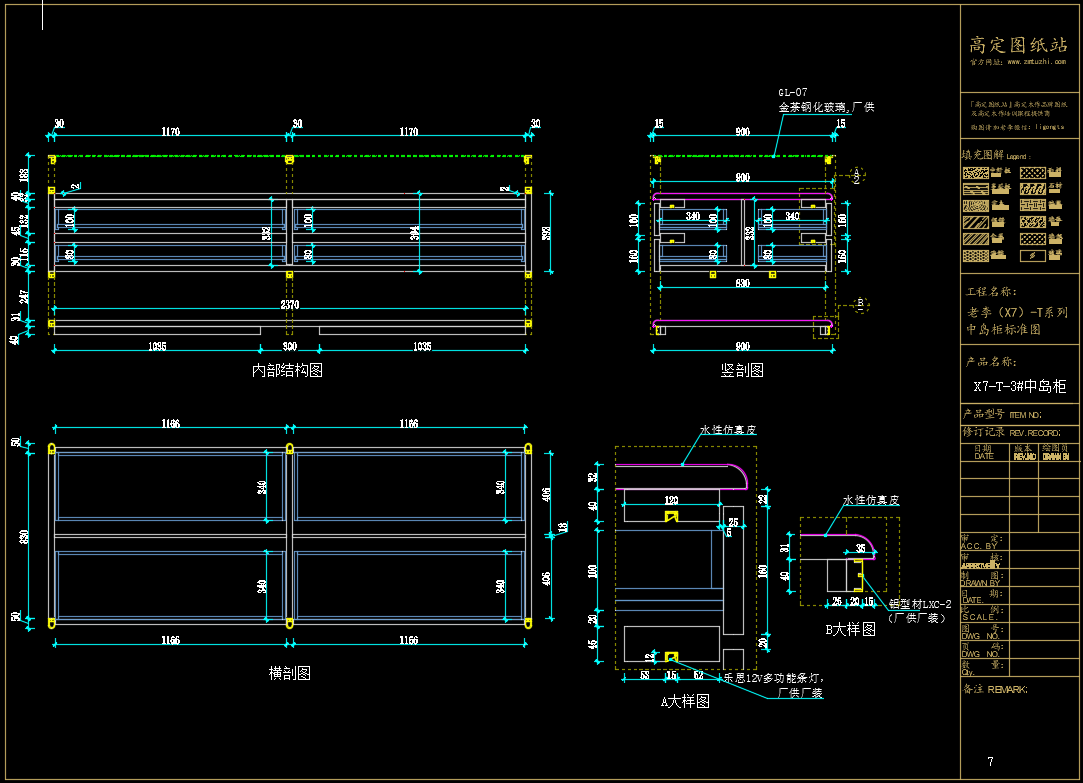Click the '(厂供厂装)' note under LXC-2
1083x783 pixels.
coord(917,618)
